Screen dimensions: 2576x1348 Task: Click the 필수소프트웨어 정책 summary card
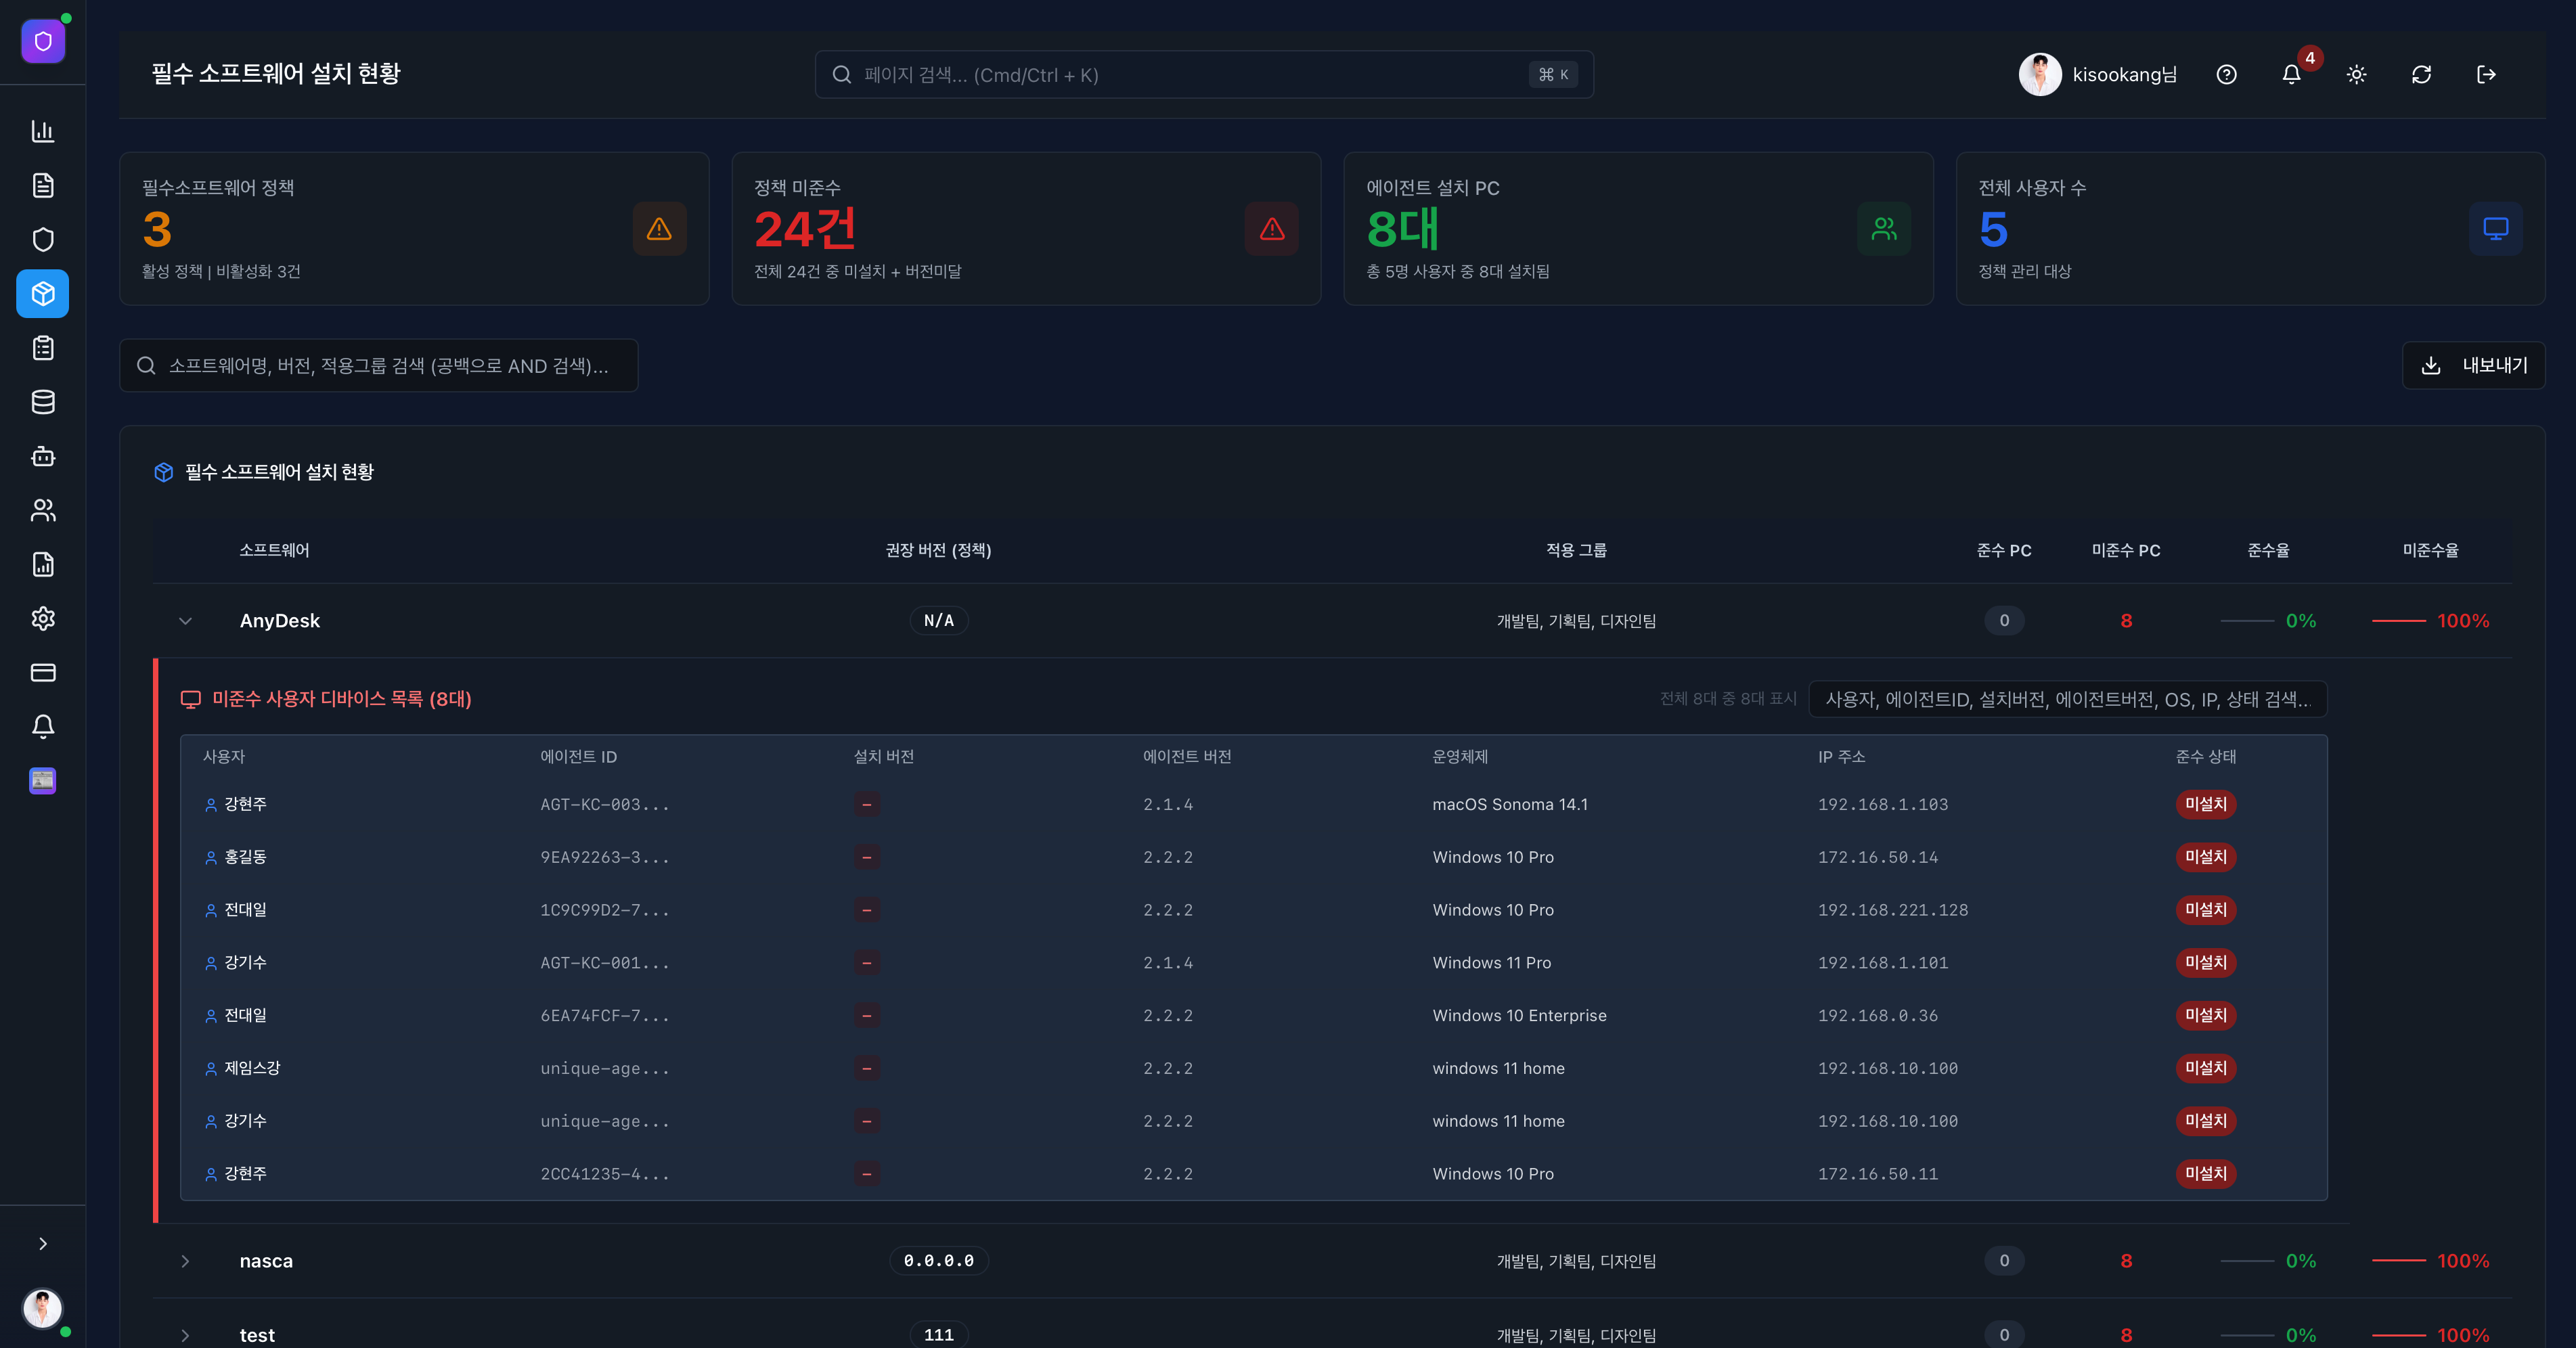[x=414, y=229]
